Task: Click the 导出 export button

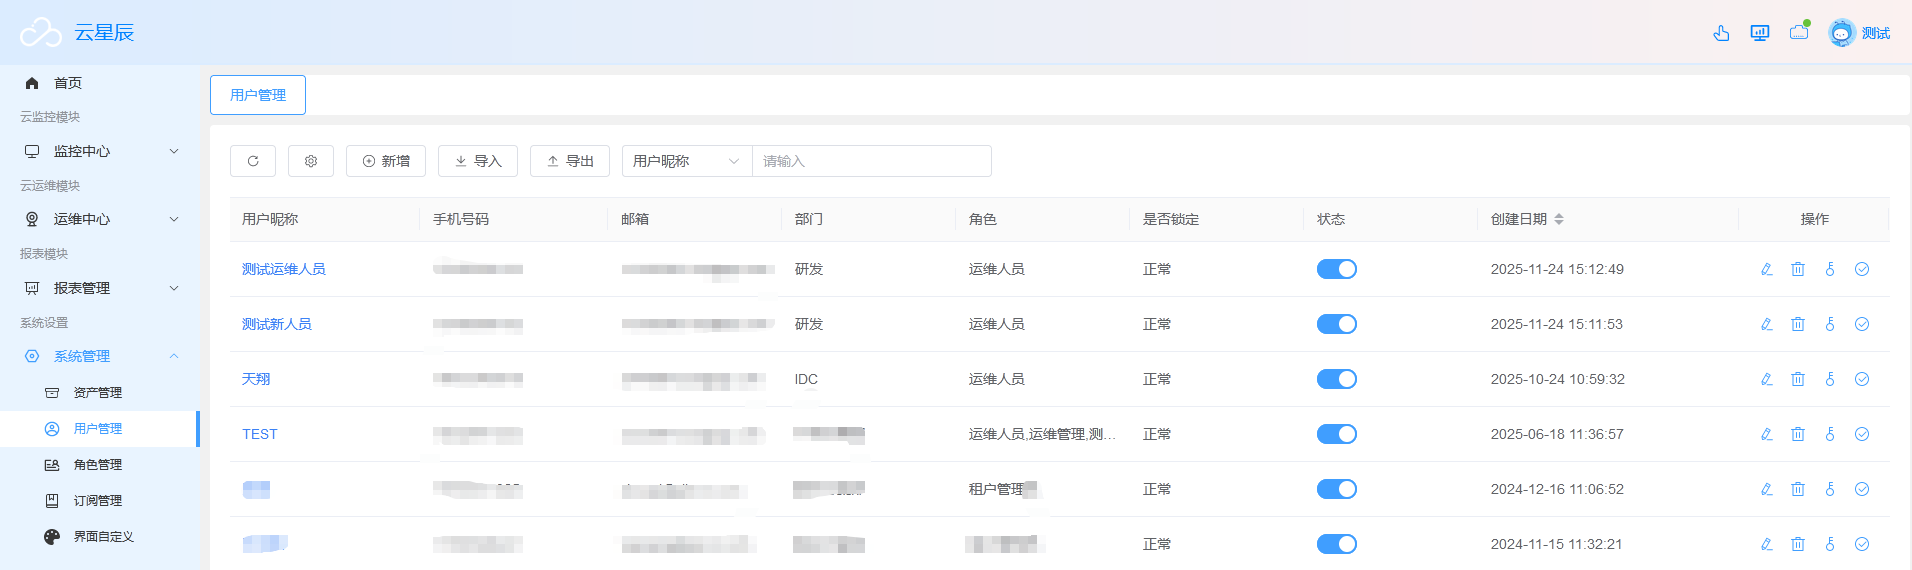Action: click(570, 161)
